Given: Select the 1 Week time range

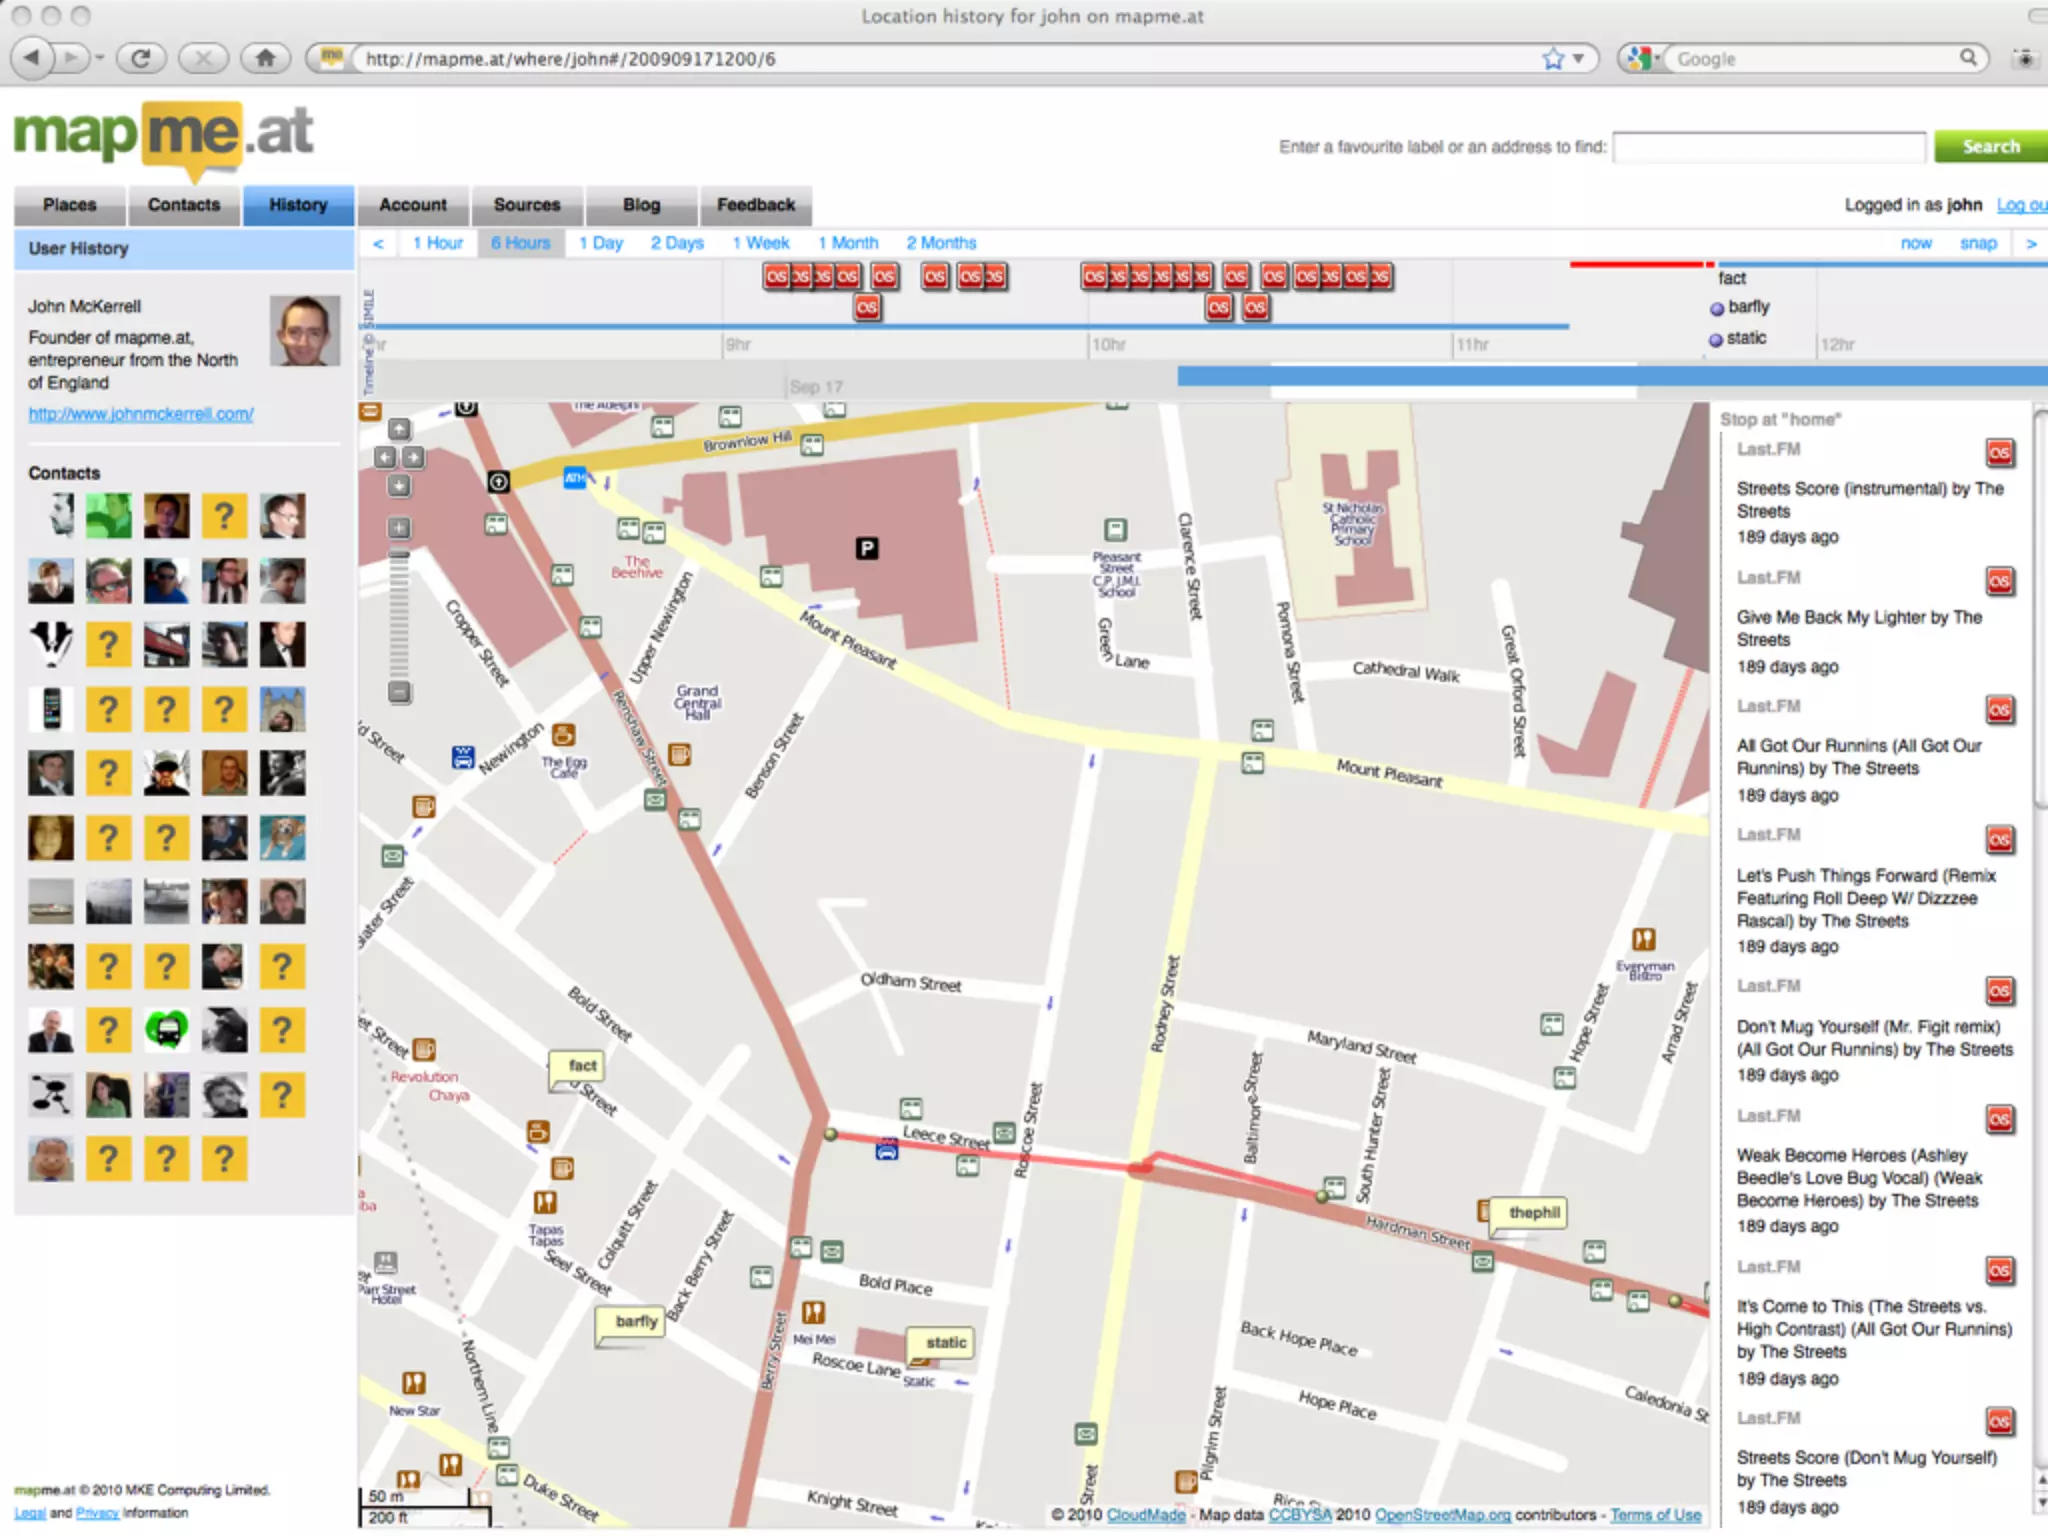Looking at the screenshot, I should (760, 243).
